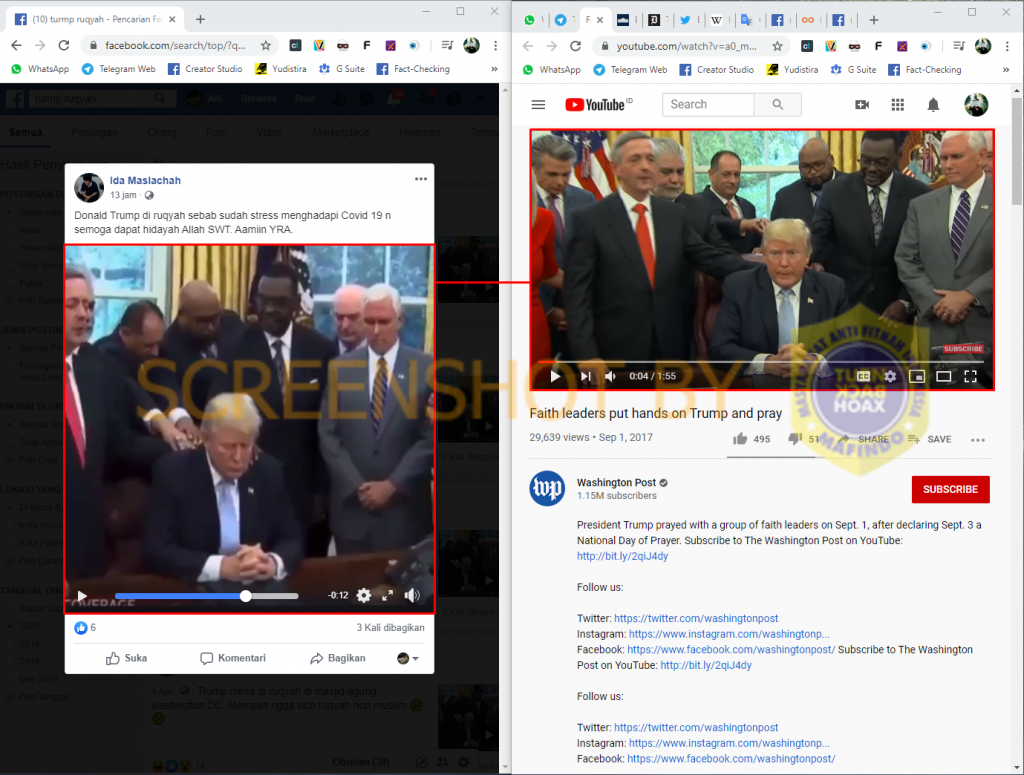Expand the hidden bookmarks chevron in left browser
Viewport: 1024px width, 775px height.
click(494, 69)
